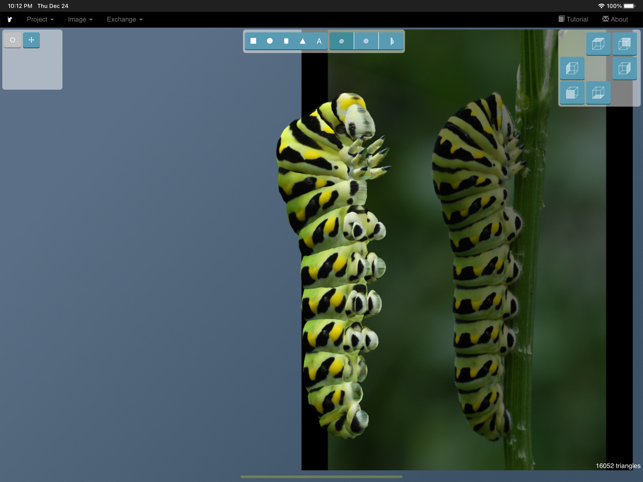Click the app logo in menu bar
This screenshot has height=482, width=643.
[10, 19]
